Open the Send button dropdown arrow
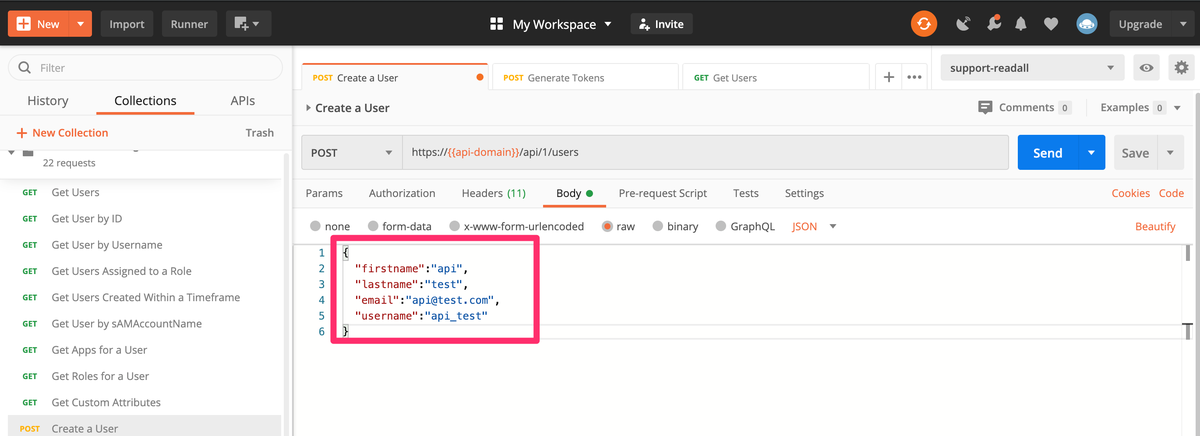The image size is (1200, 436). 1091,153
